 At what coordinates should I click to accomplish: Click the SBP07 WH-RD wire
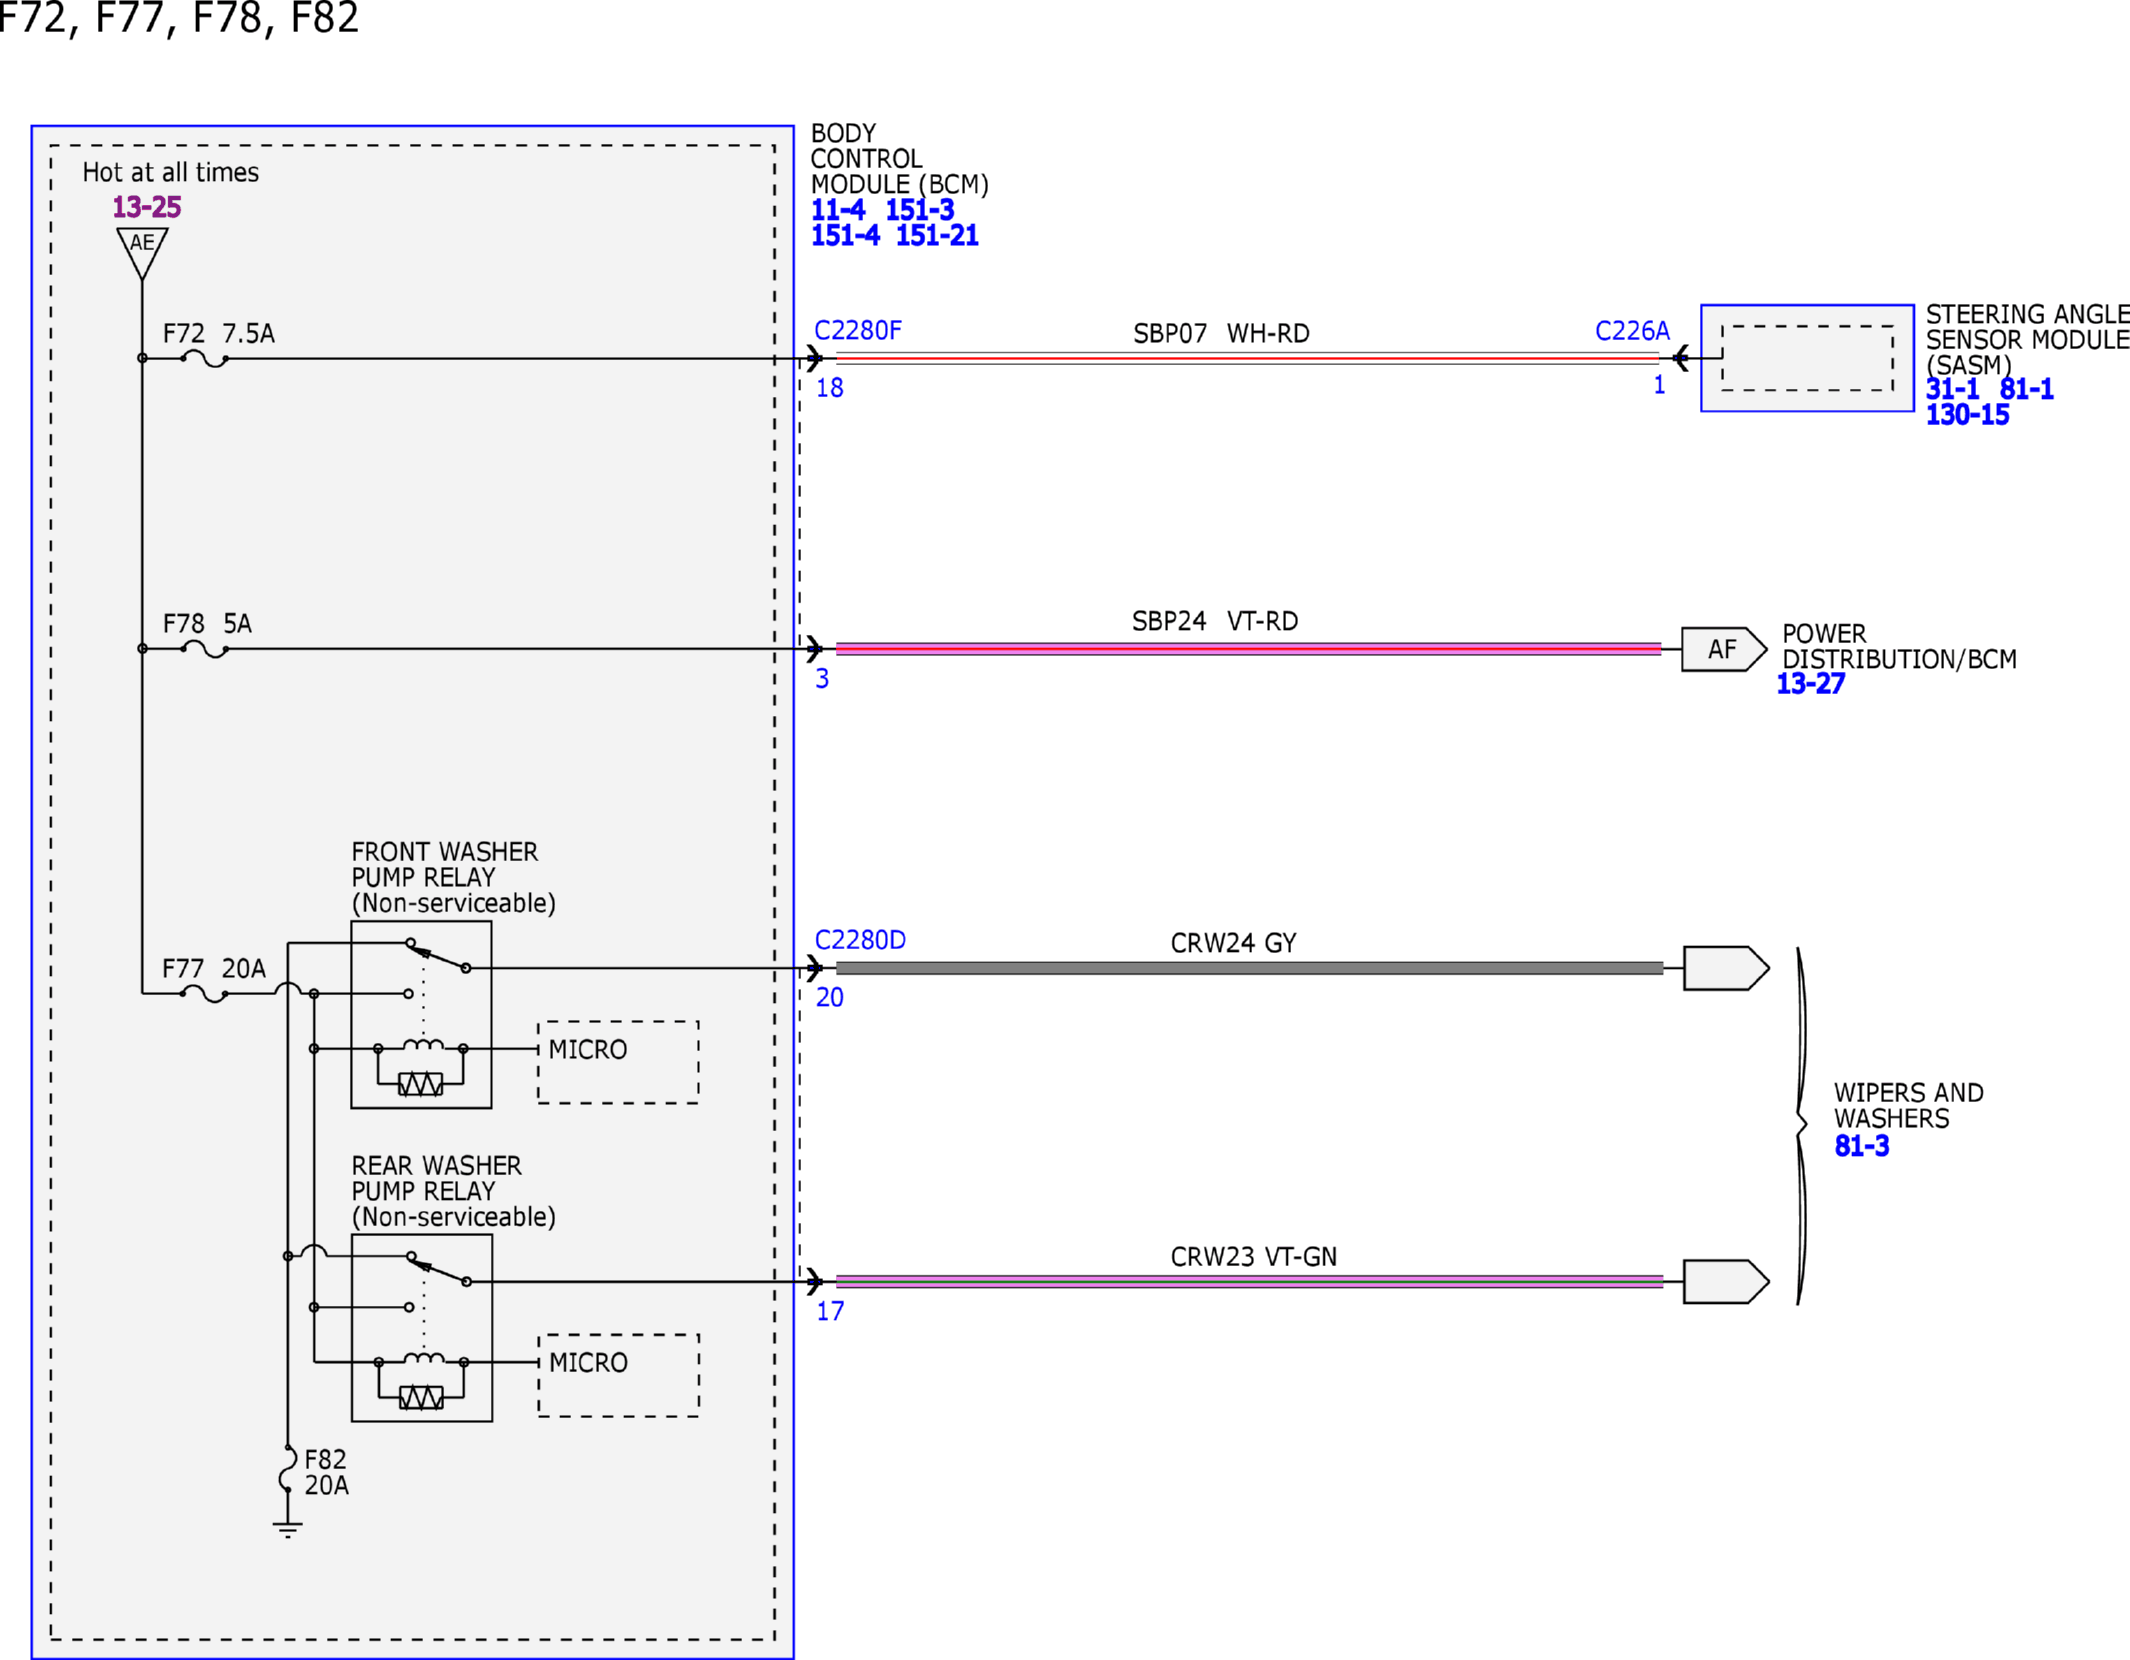pos(1248,358)
